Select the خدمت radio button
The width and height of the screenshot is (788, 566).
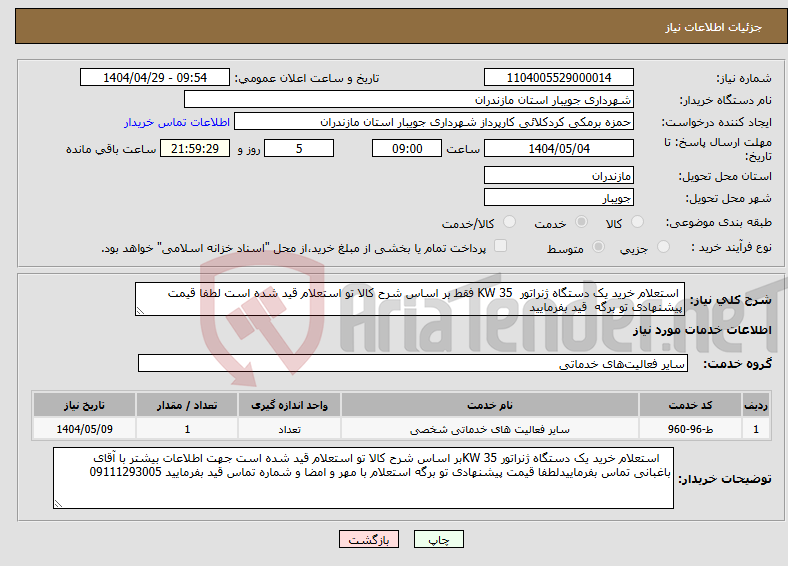[581, 222]
